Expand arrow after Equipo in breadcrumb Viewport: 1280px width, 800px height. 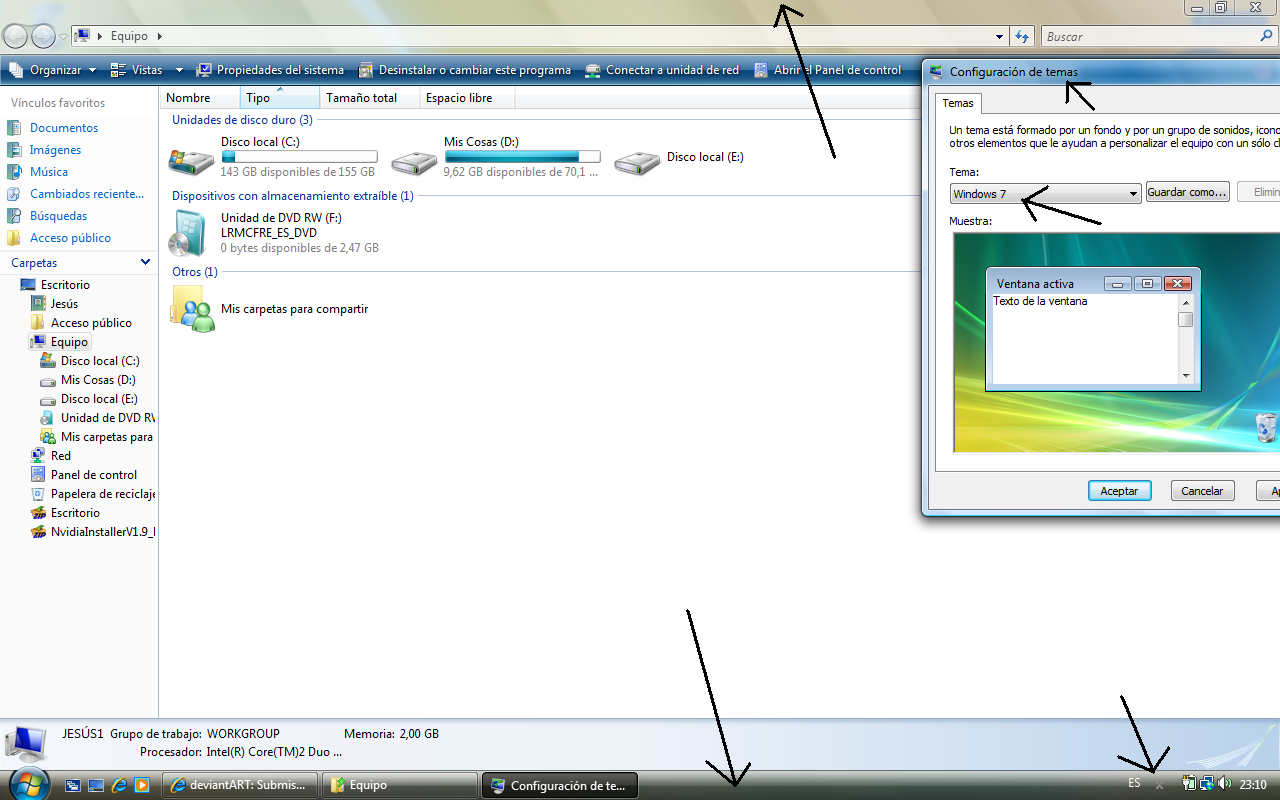[160, 36]
